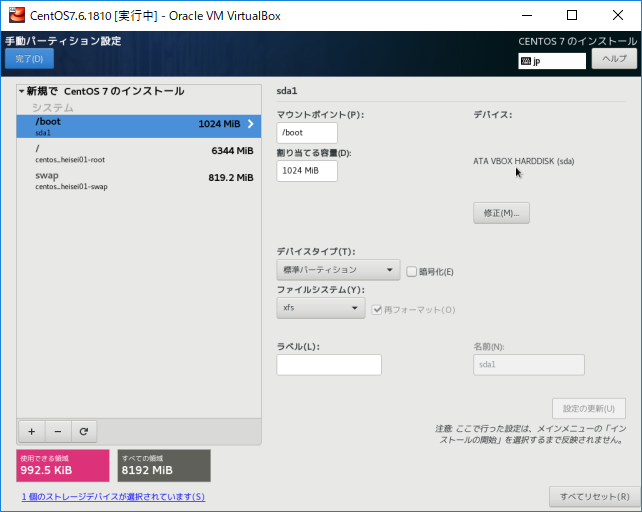Click the VirtualBox app icon in title bar
This screenshot has width=642, height=512.
(x=17, y=15)
